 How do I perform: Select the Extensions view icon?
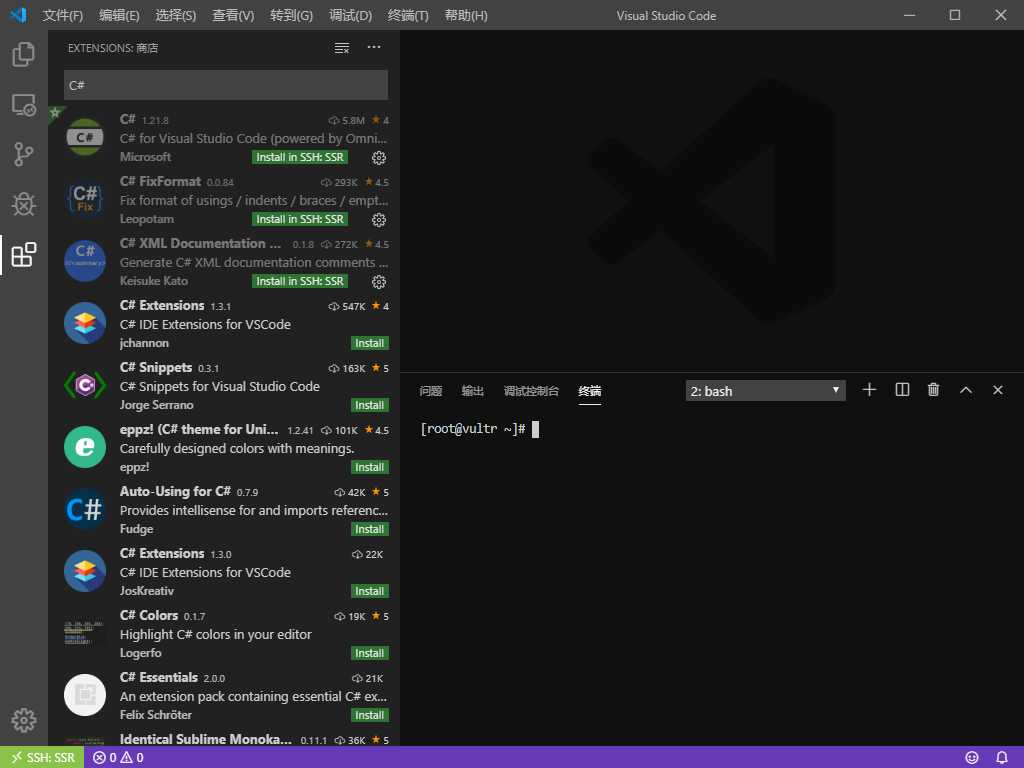[24, 255]
